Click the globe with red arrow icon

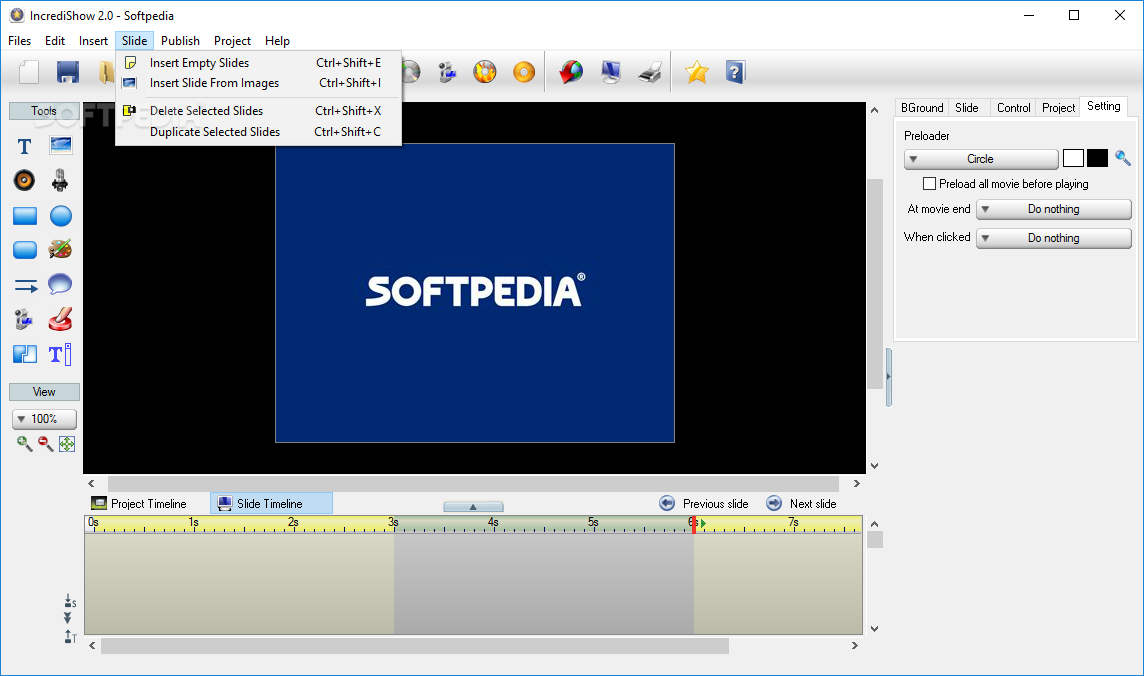click(x=571, y=72)
